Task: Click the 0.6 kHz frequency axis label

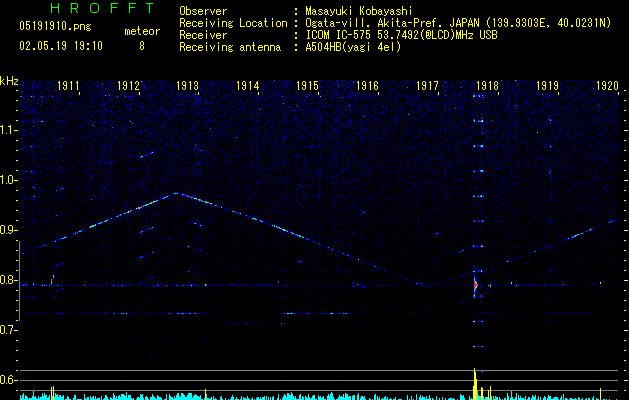Action: (x=8, y=380)
